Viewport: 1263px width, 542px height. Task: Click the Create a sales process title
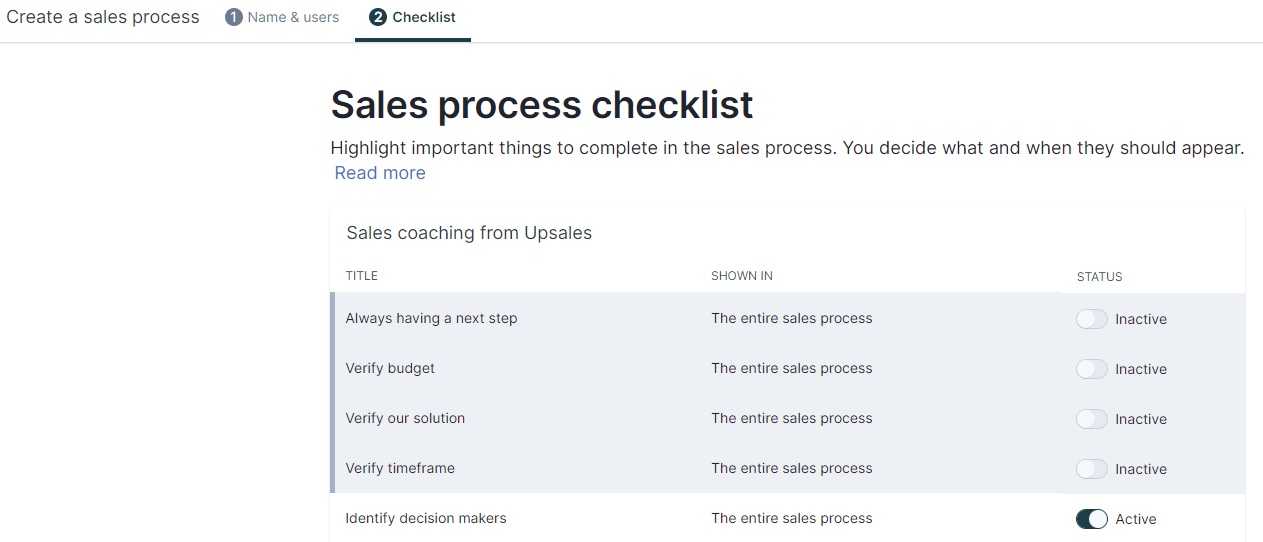pyautogui.click(x=103, y=17)
